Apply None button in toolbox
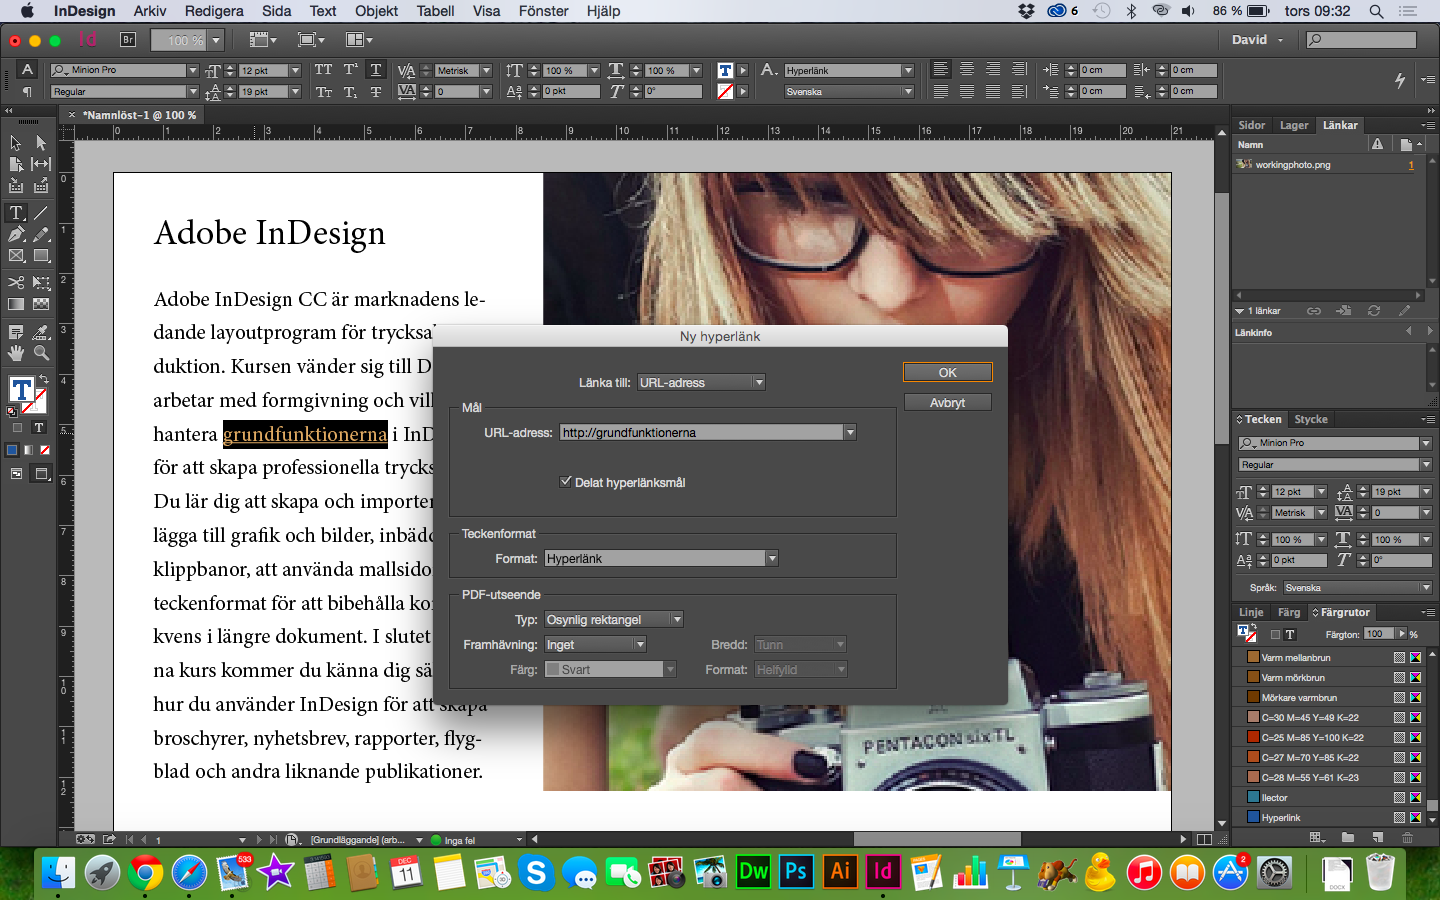Image resolution: width=1440 pixels, height=900 pixels. pos(44,450)
